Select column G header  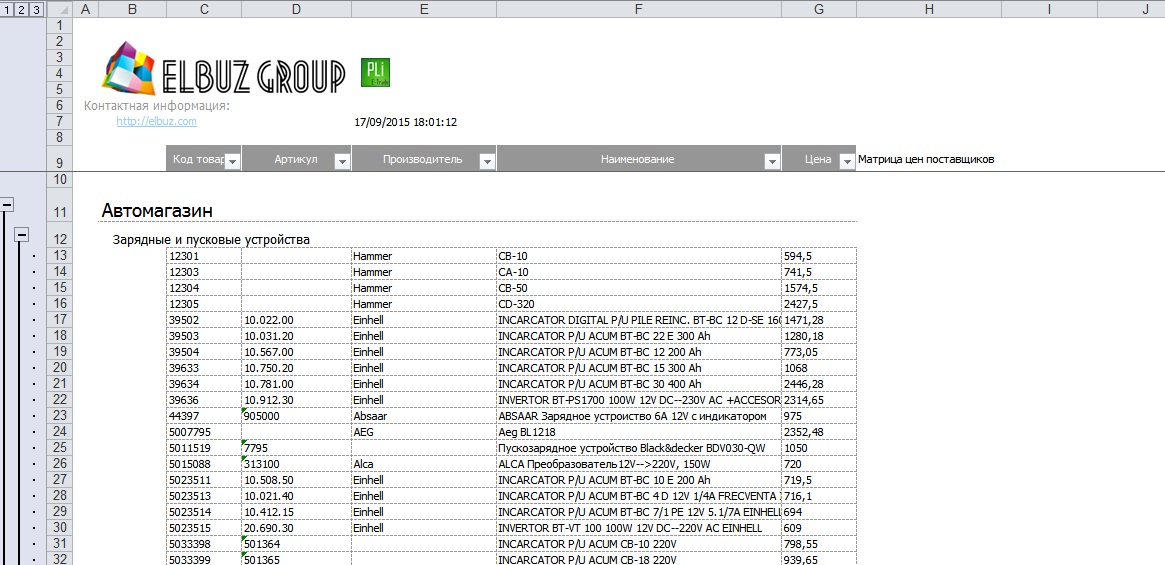819,9
